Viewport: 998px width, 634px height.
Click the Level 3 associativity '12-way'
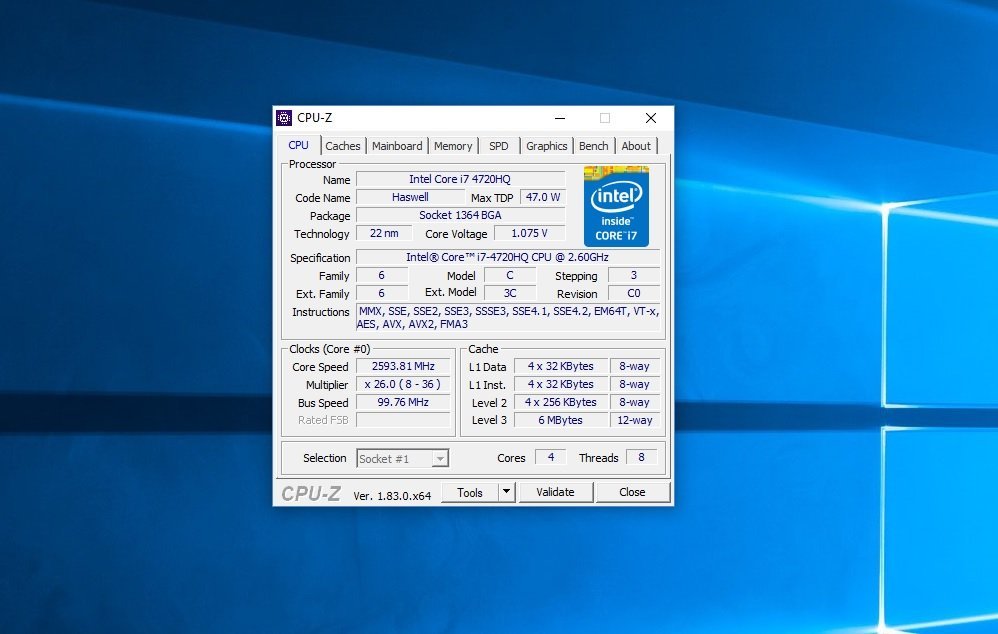coord(635,419)
